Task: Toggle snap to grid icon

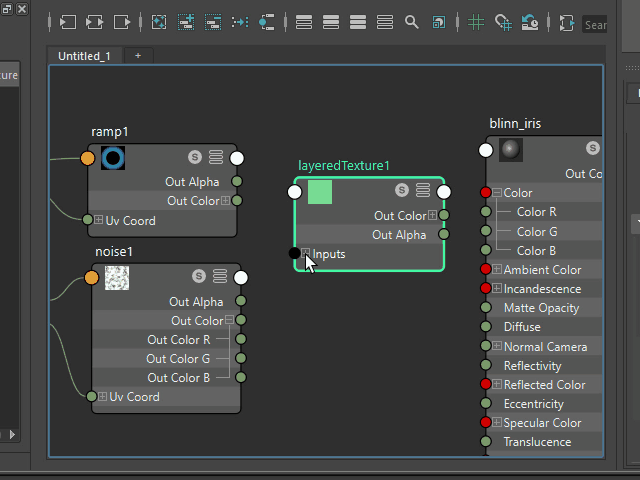Action: (503, 21)
